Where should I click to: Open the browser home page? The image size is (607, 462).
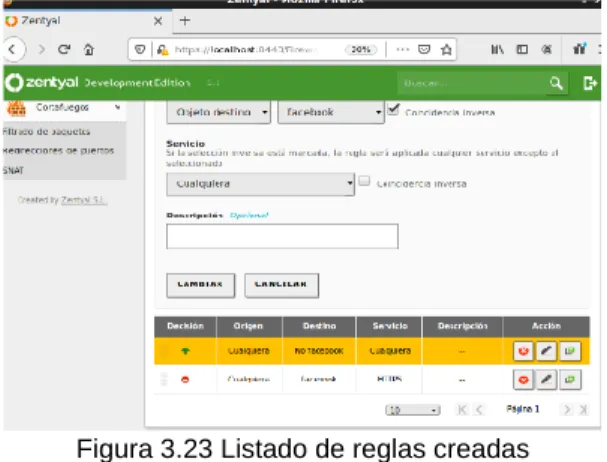pyautogui.click(x=89, y=49)
